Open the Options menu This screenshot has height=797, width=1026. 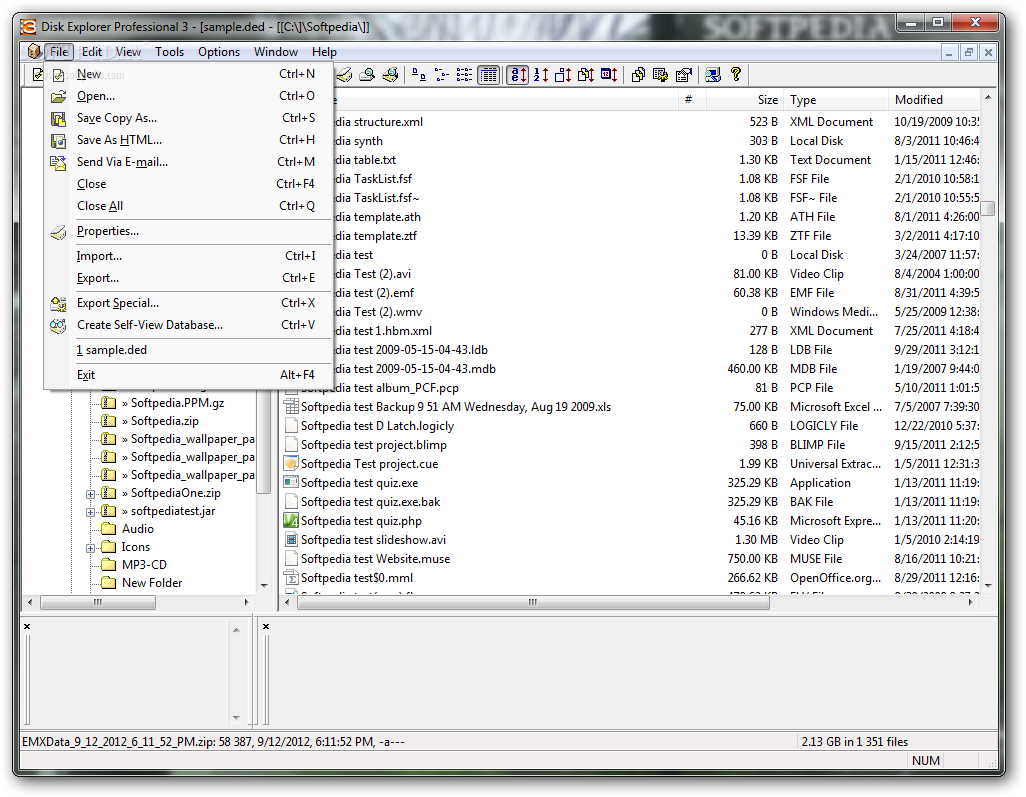(219, 52)
